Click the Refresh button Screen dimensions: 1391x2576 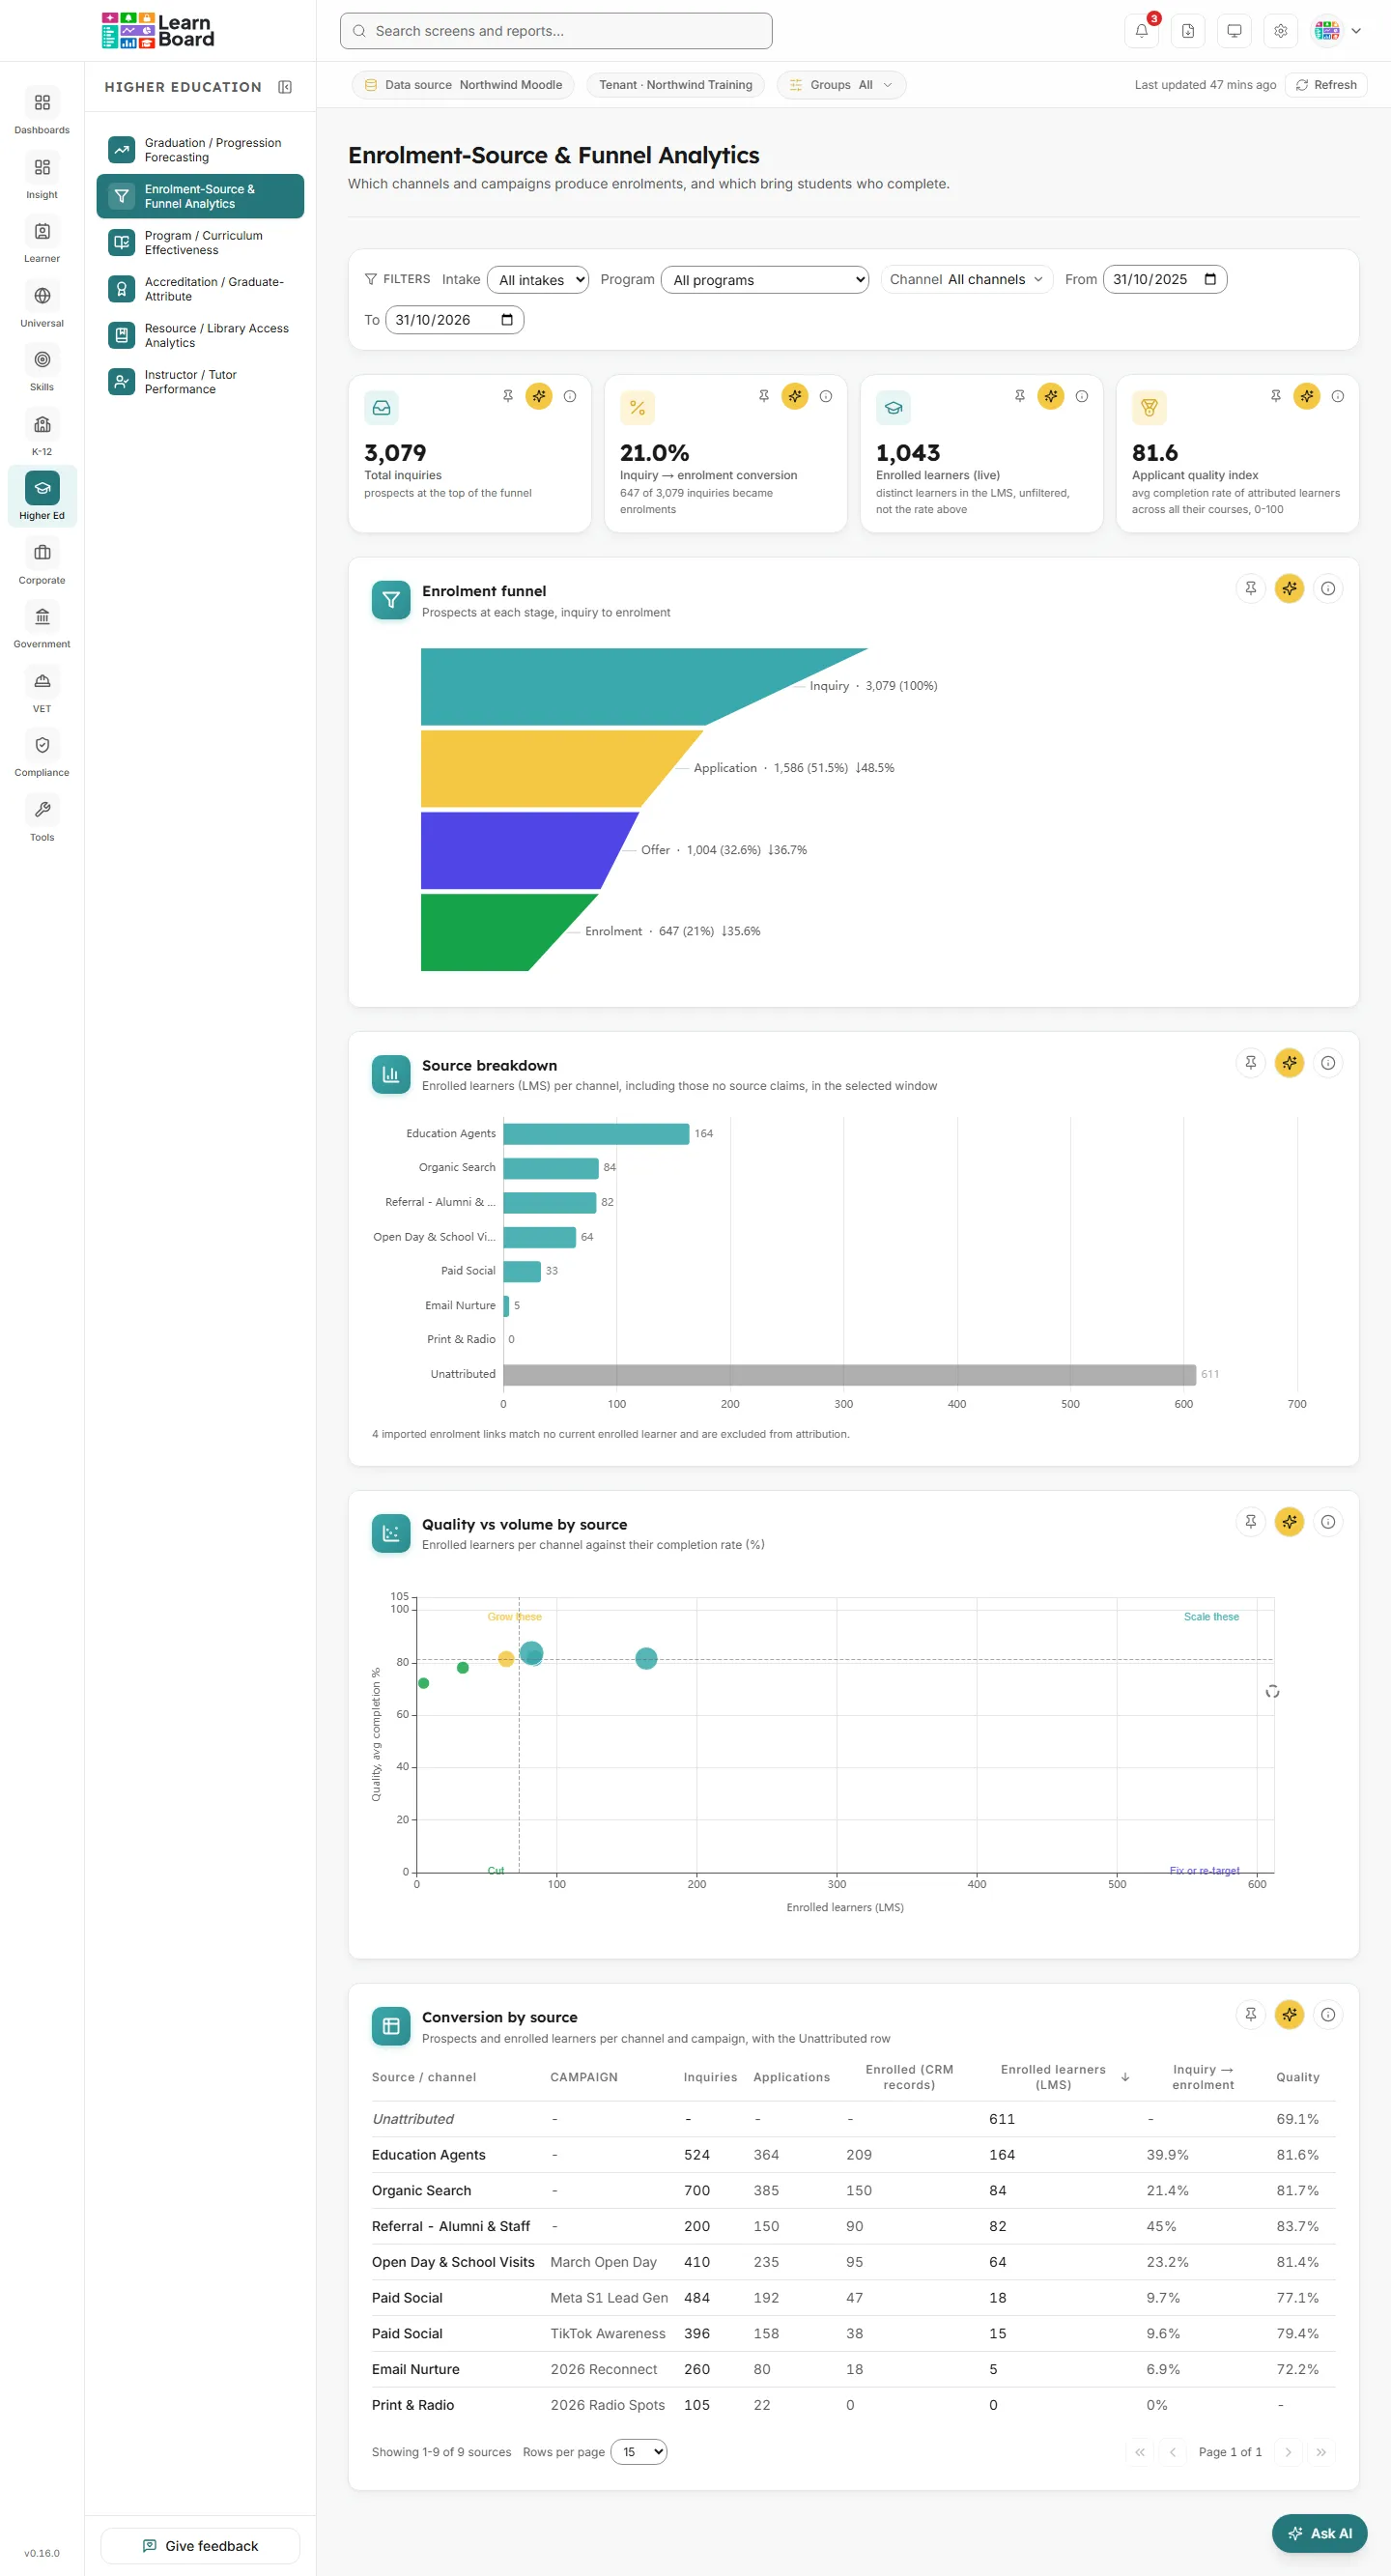click(1326, 85)
